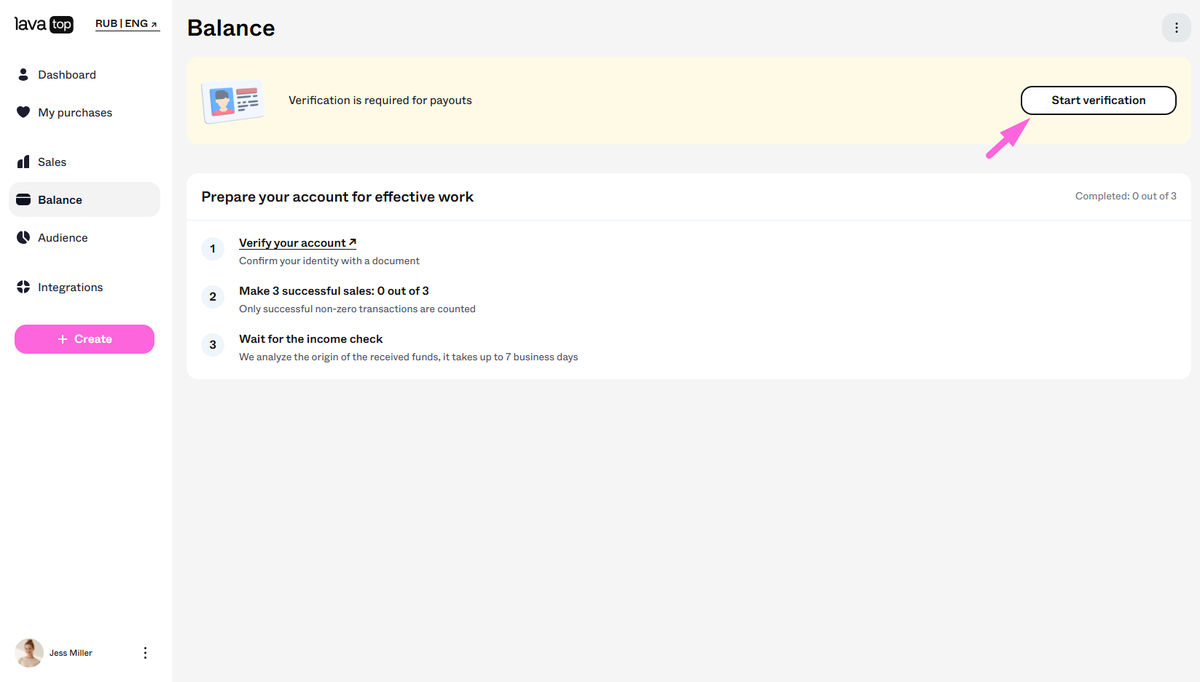Click the step 1 number badge
The height and width of the screenshot is (682, 1200).
[x=212, y=249]
